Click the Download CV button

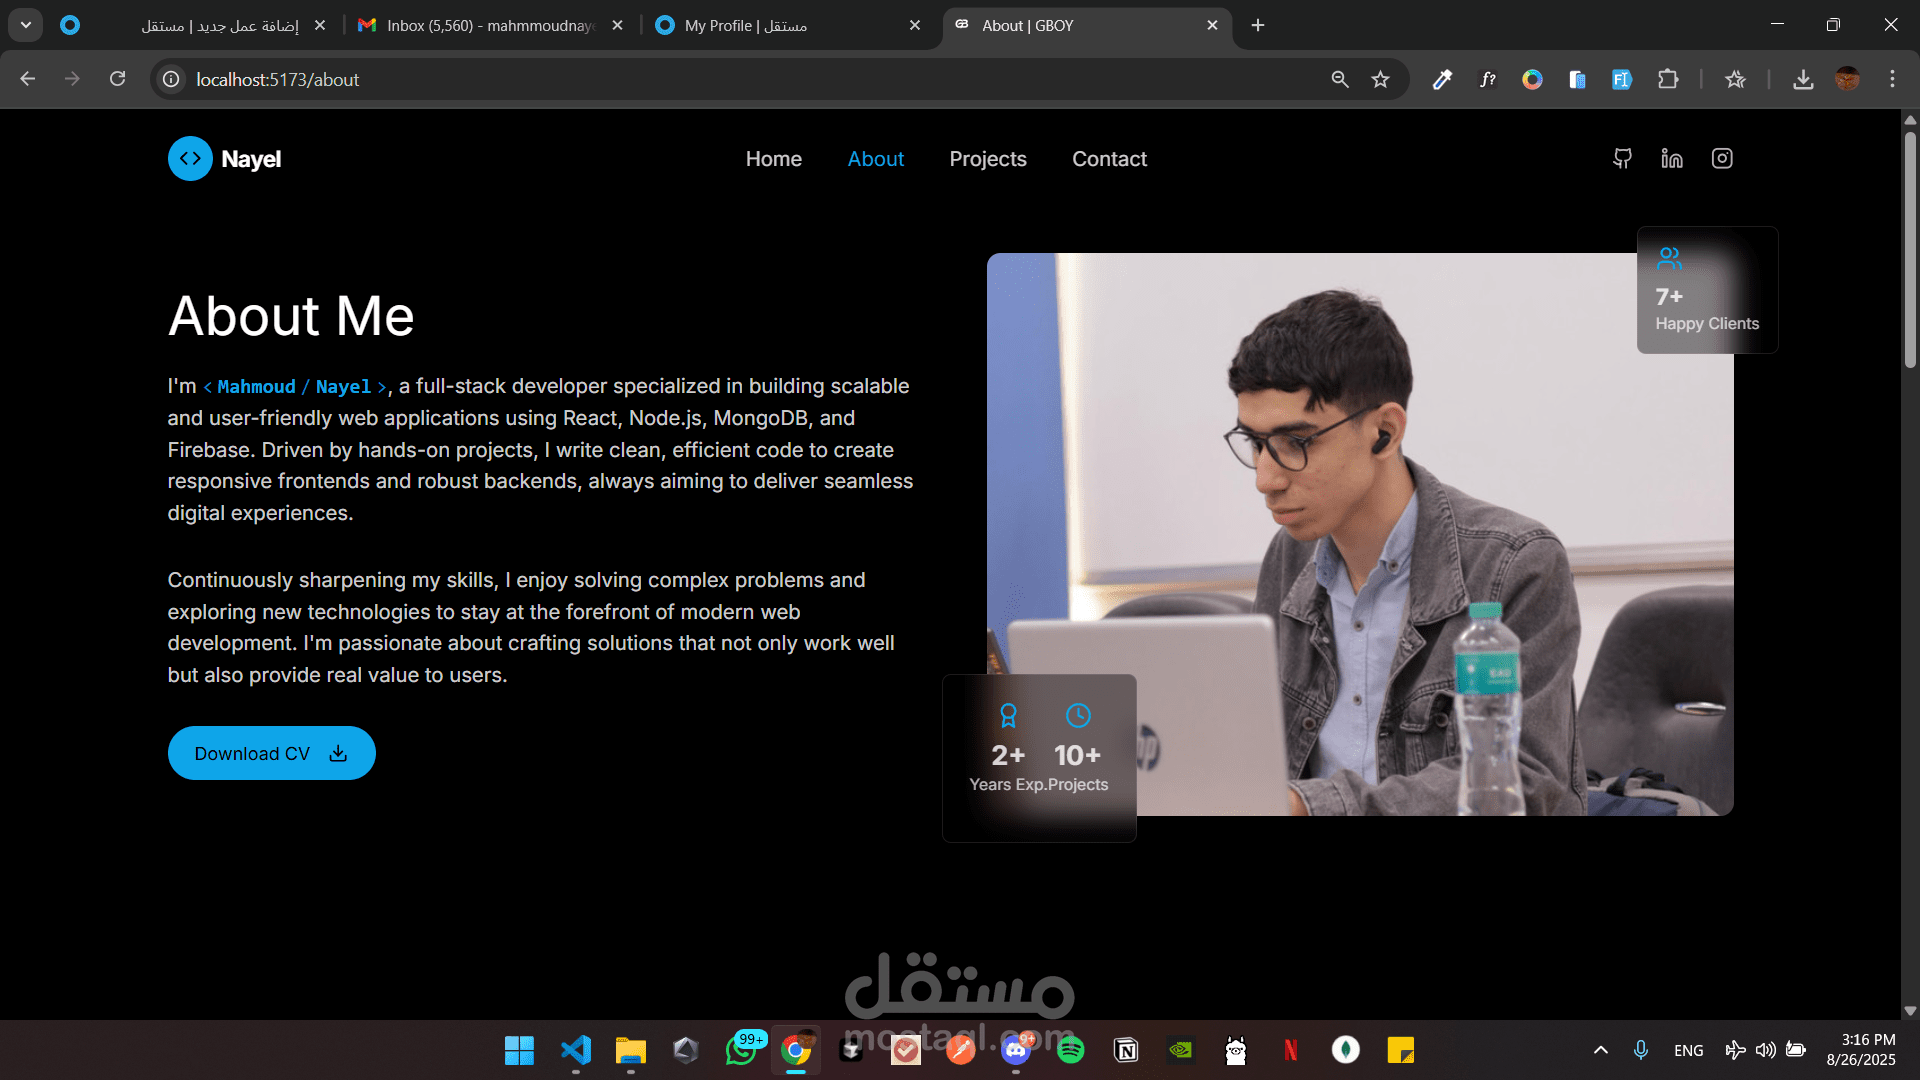click(271, 754)
